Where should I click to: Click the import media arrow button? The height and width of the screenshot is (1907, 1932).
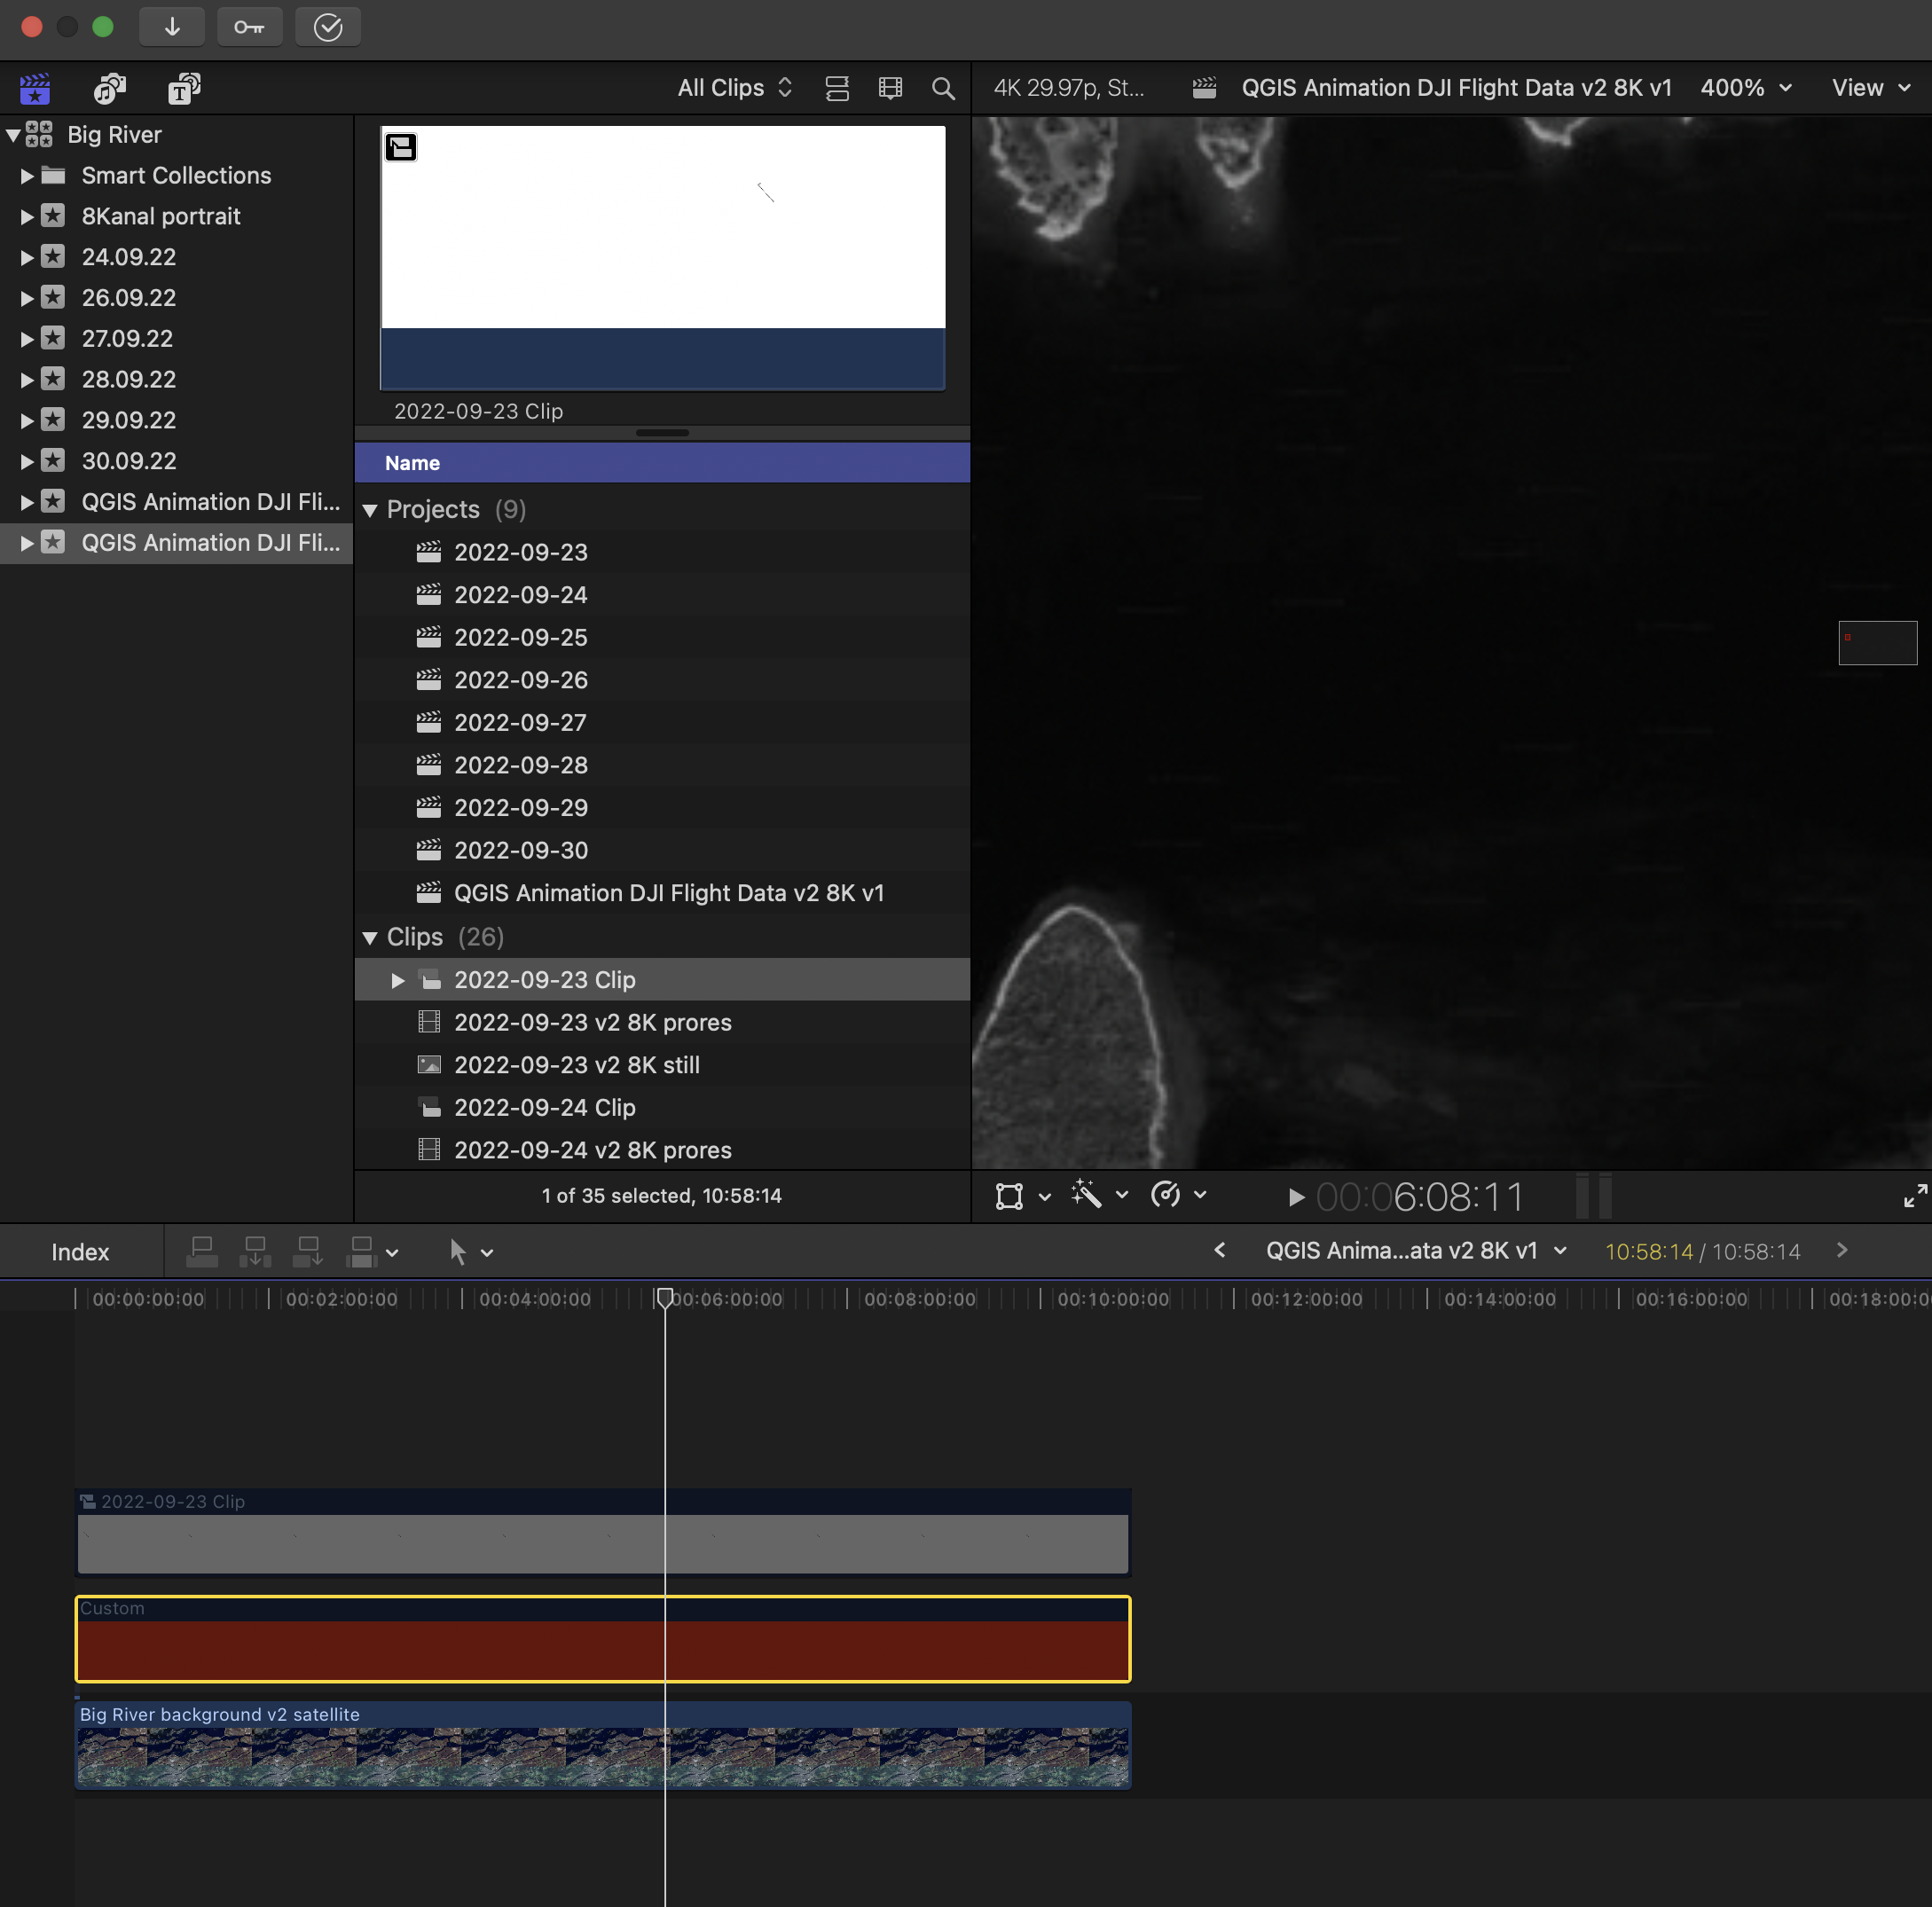[172, 27]
